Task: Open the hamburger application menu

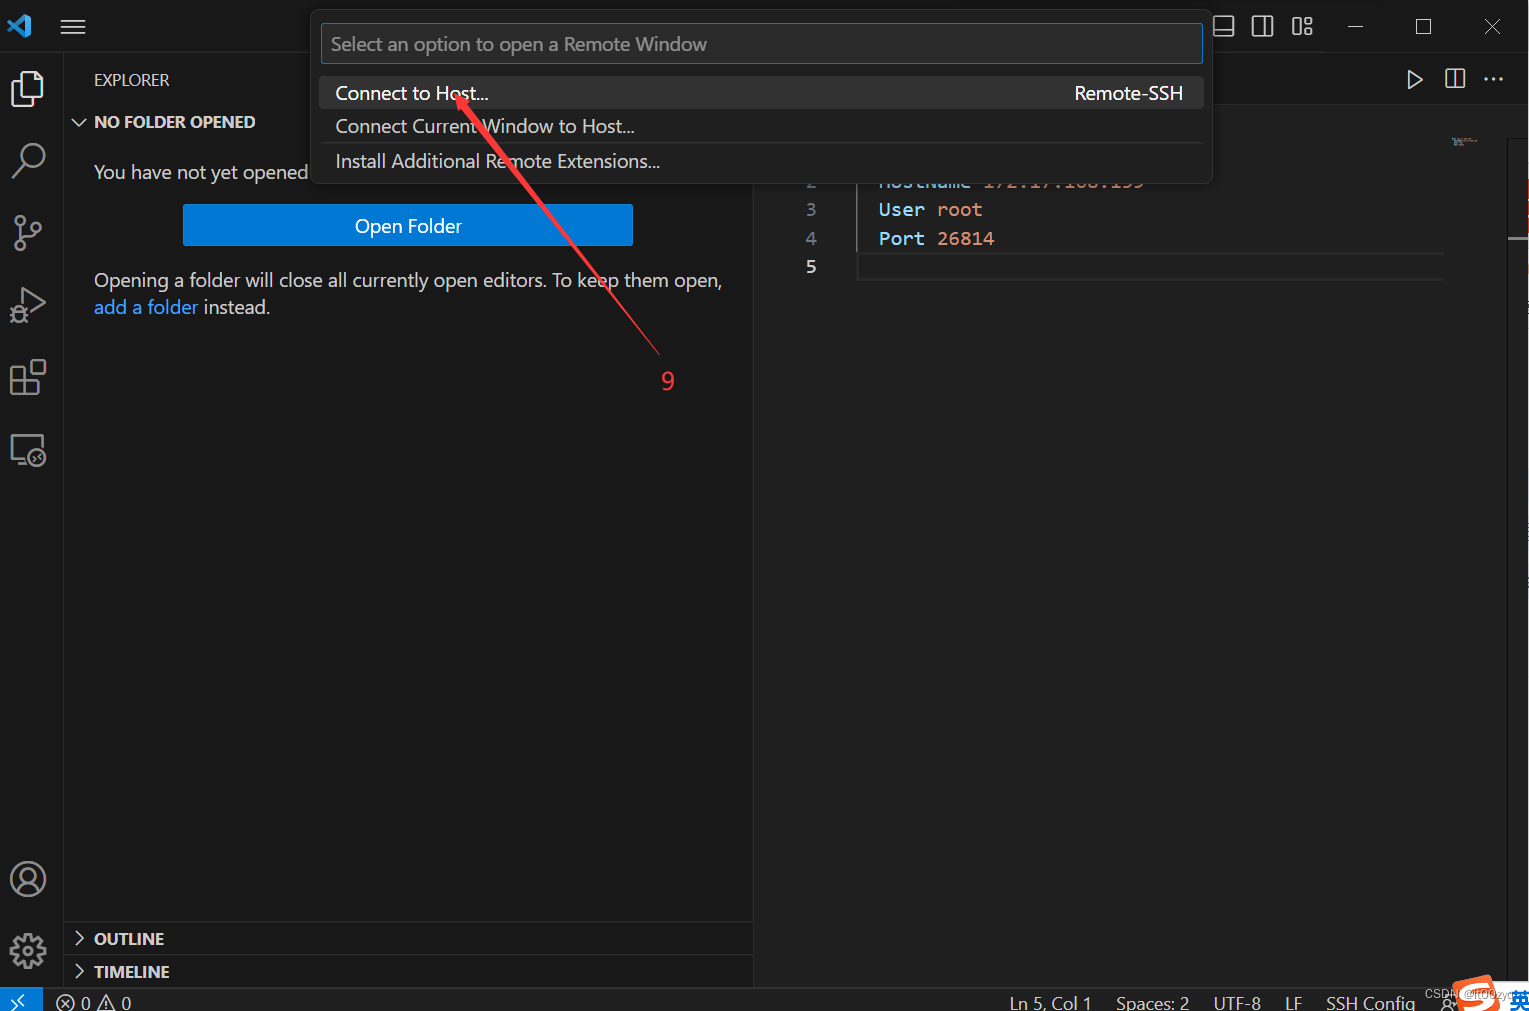Action: coord(73,27)
